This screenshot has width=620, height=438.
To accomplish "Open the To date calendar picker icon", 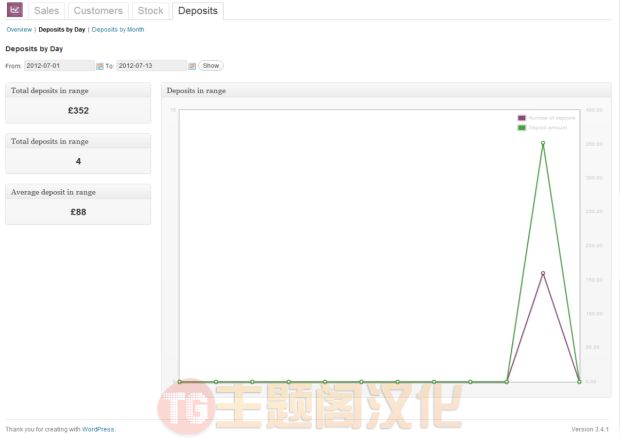I will [192, 66].
